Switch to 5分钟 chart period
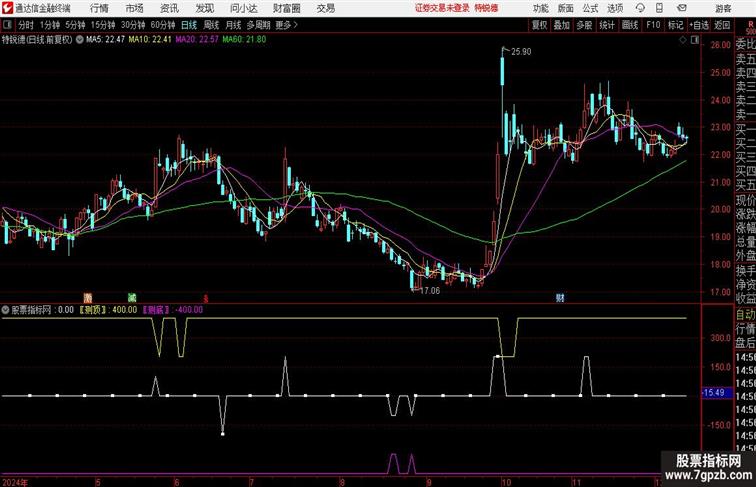 [75, 25]
